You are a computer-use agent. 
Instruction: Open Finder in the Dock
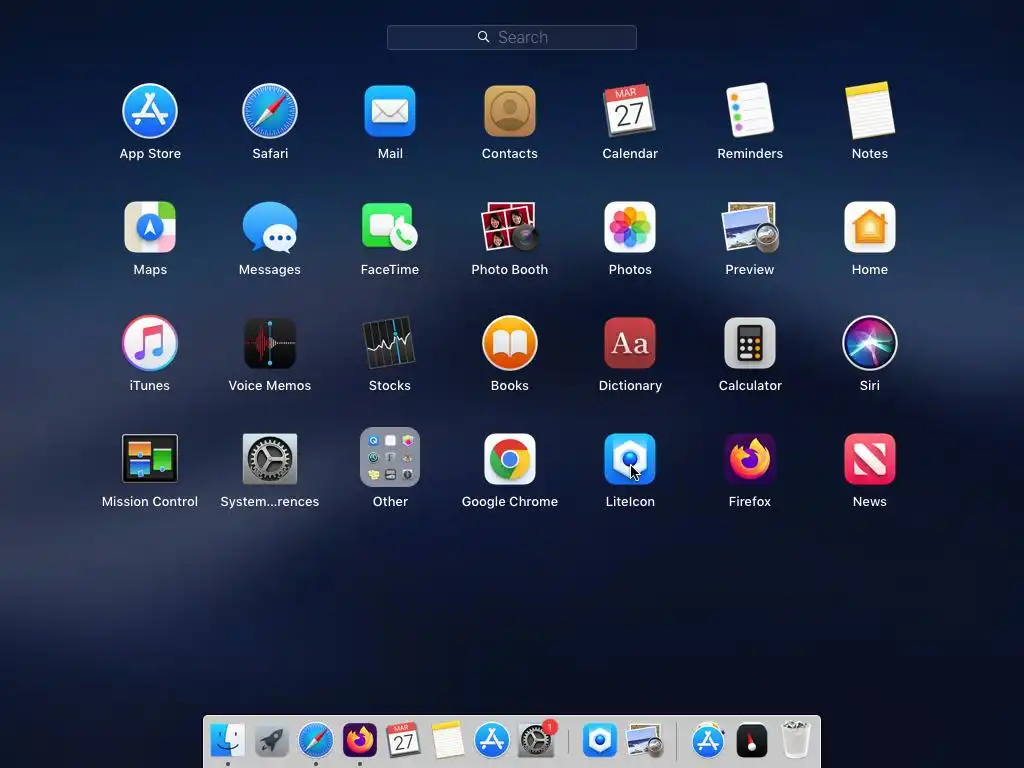227,740
